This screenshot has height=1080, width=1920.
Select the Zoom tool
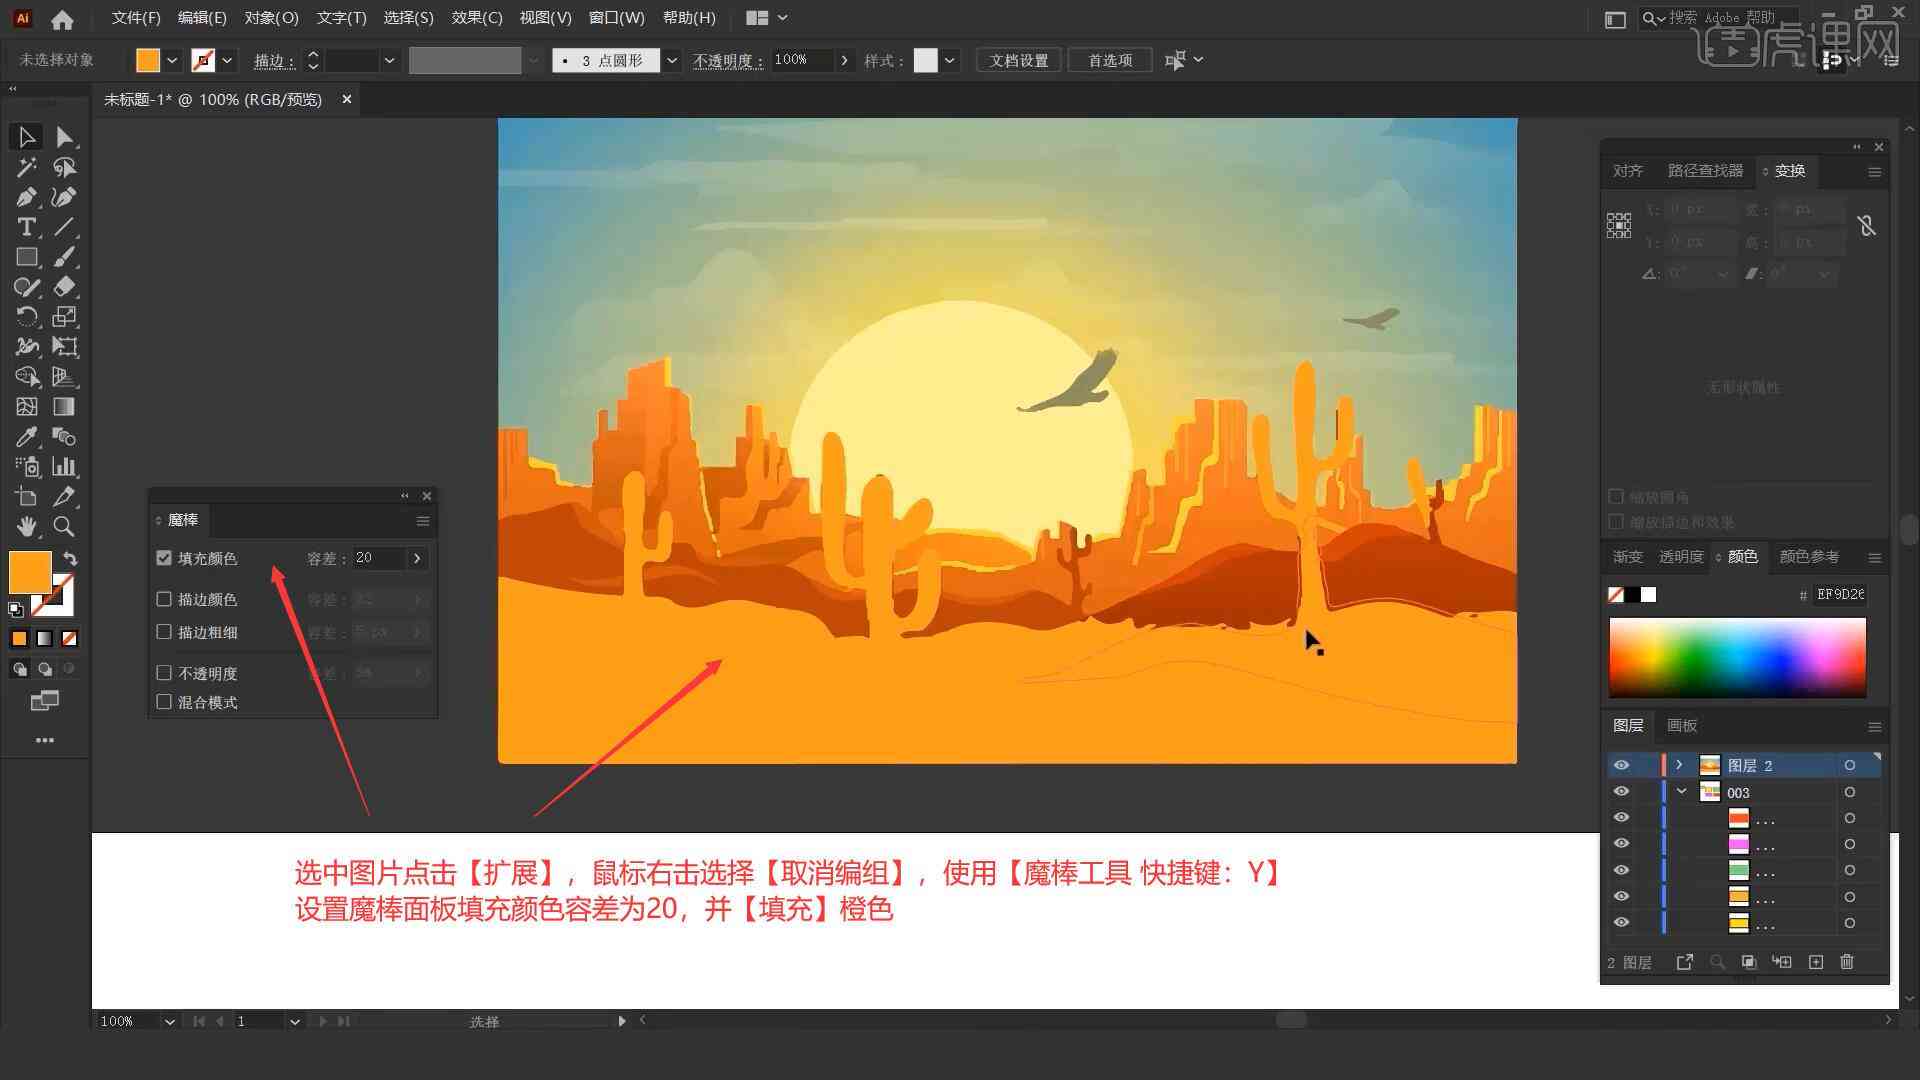(x=63, y=526)
